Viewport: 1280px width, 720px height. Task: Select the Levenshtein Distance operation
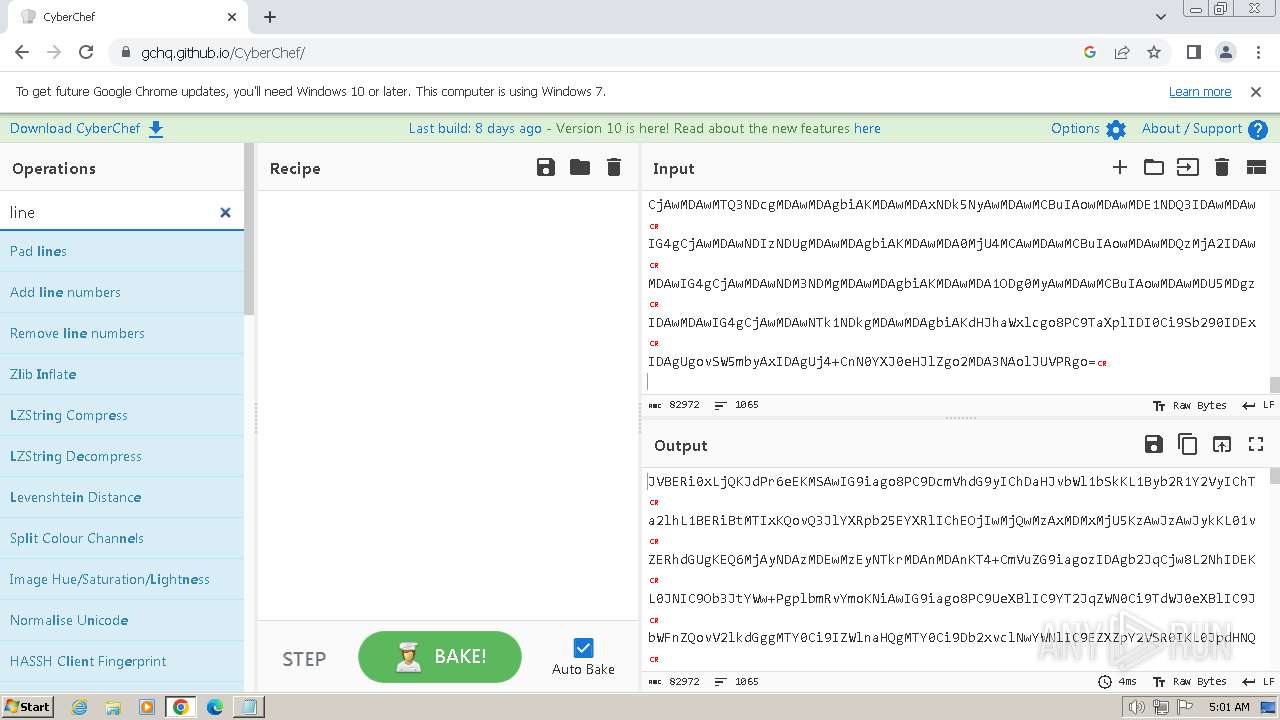tap(122, 497)
